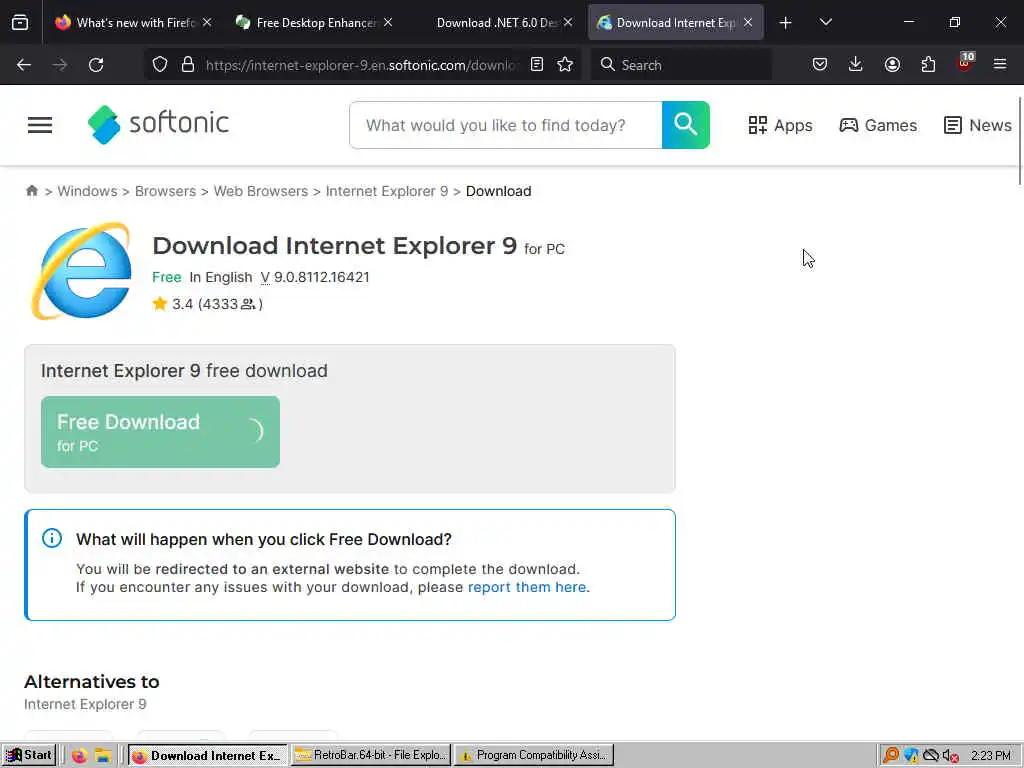Open the Firefox downloads panel
This screenshot has width=1024, height=768.
click(856, 65)
